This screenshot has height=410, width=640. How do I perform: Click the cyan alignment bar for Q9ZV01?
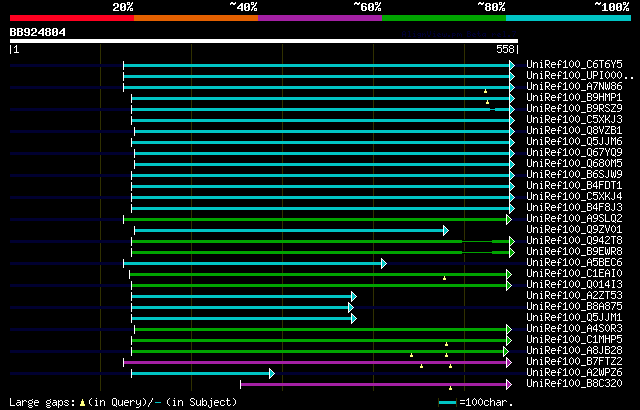coord(289,230)
